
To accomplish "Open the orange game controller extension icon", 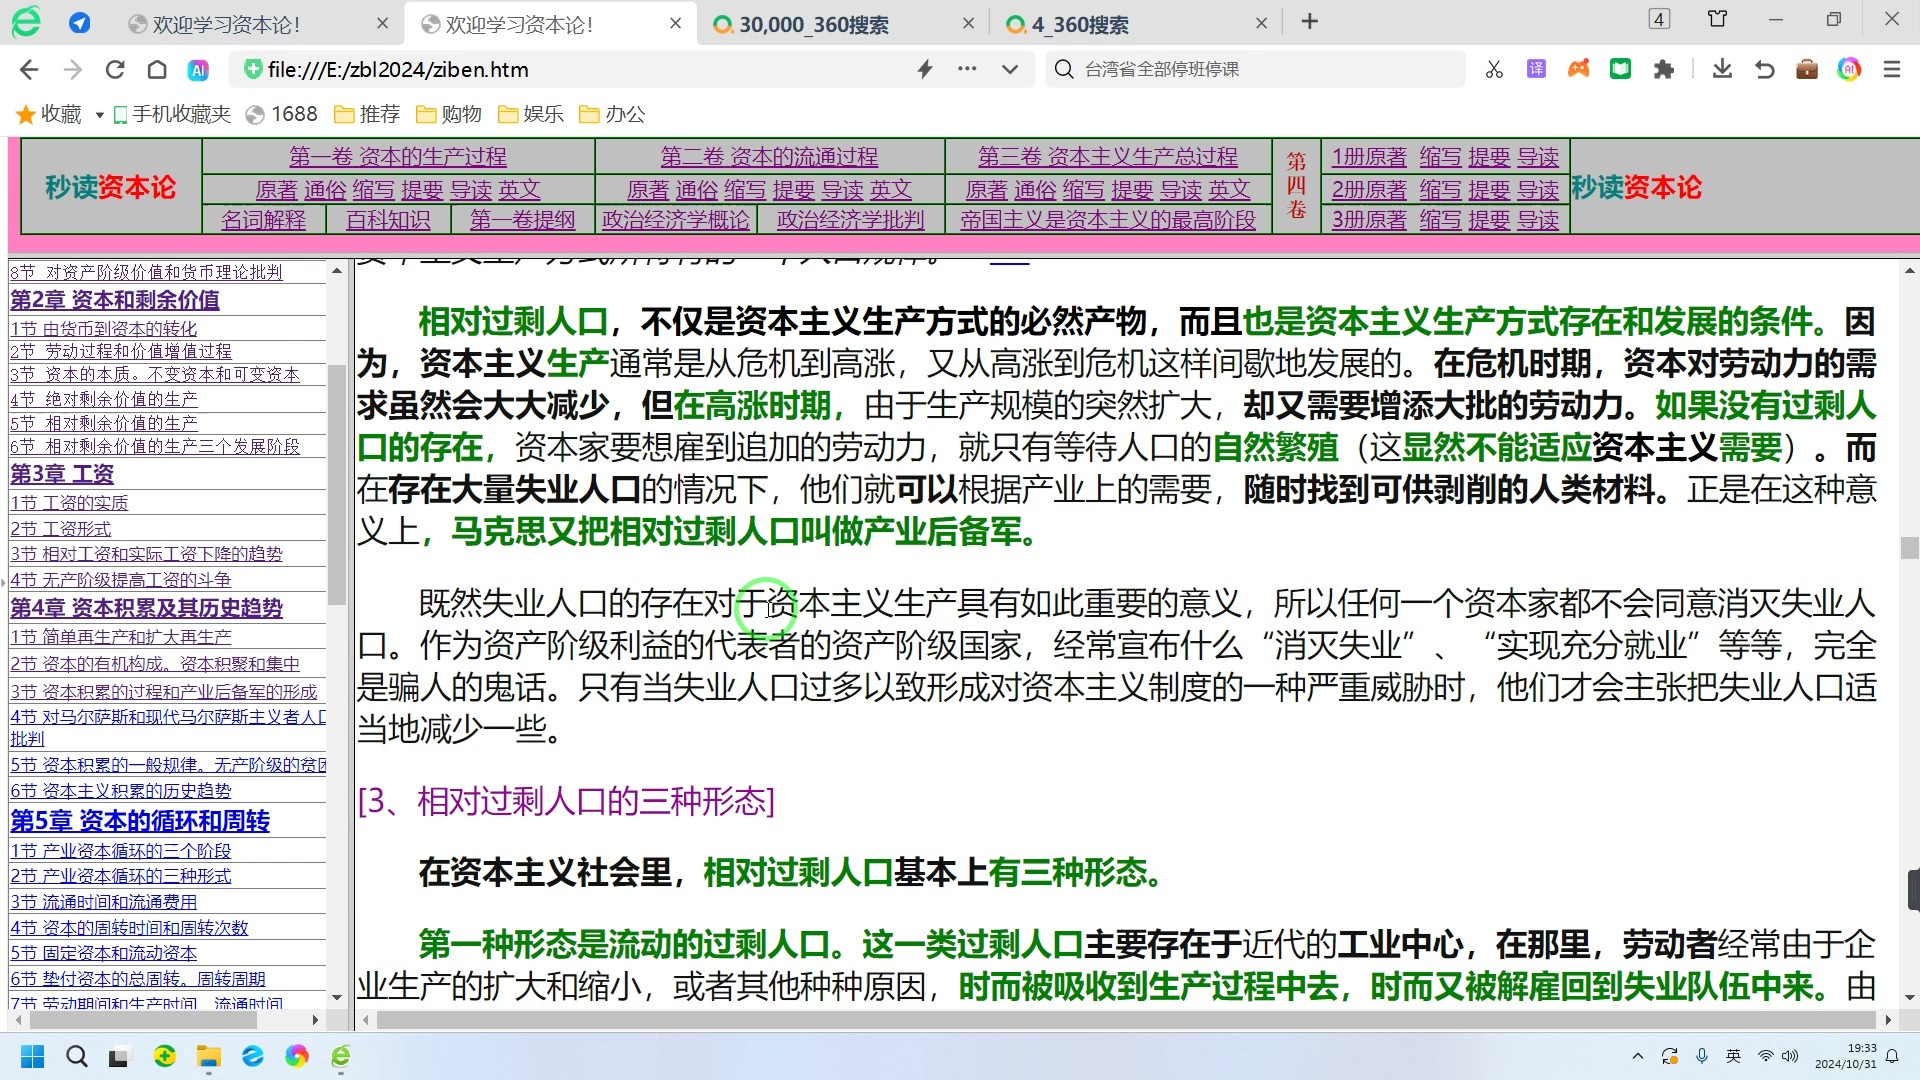I will [x=1578, y=69].
